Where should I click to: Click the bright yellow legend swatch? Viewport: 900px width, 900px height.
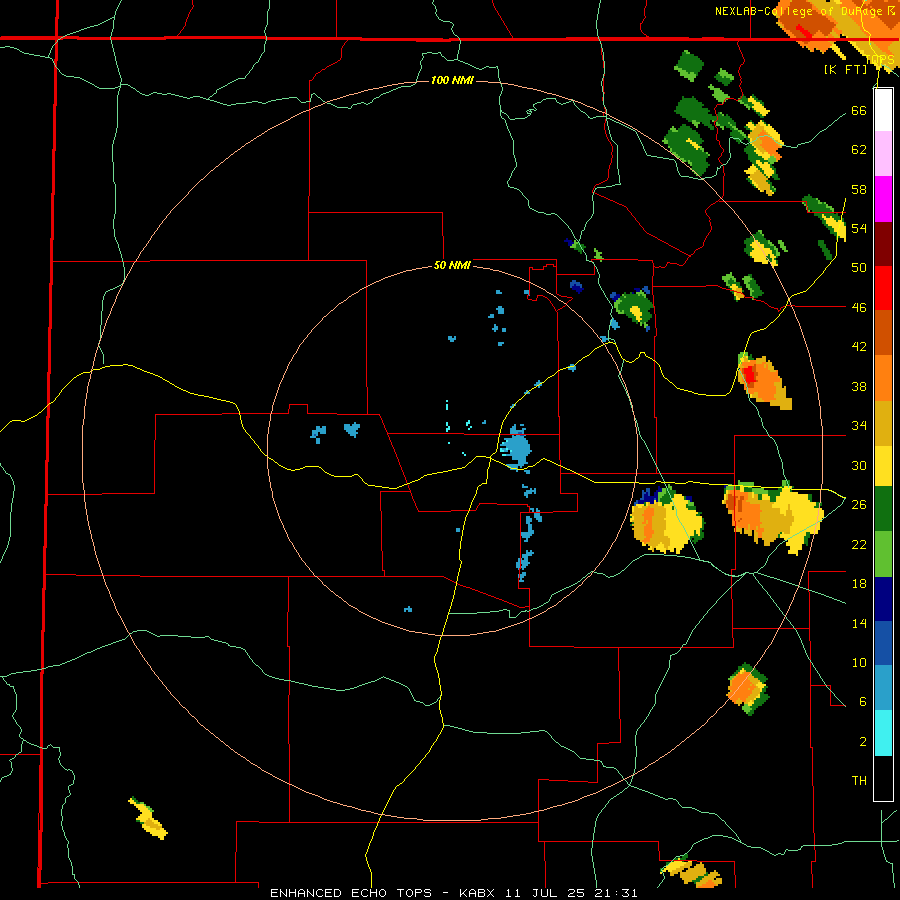click(883, 466)
